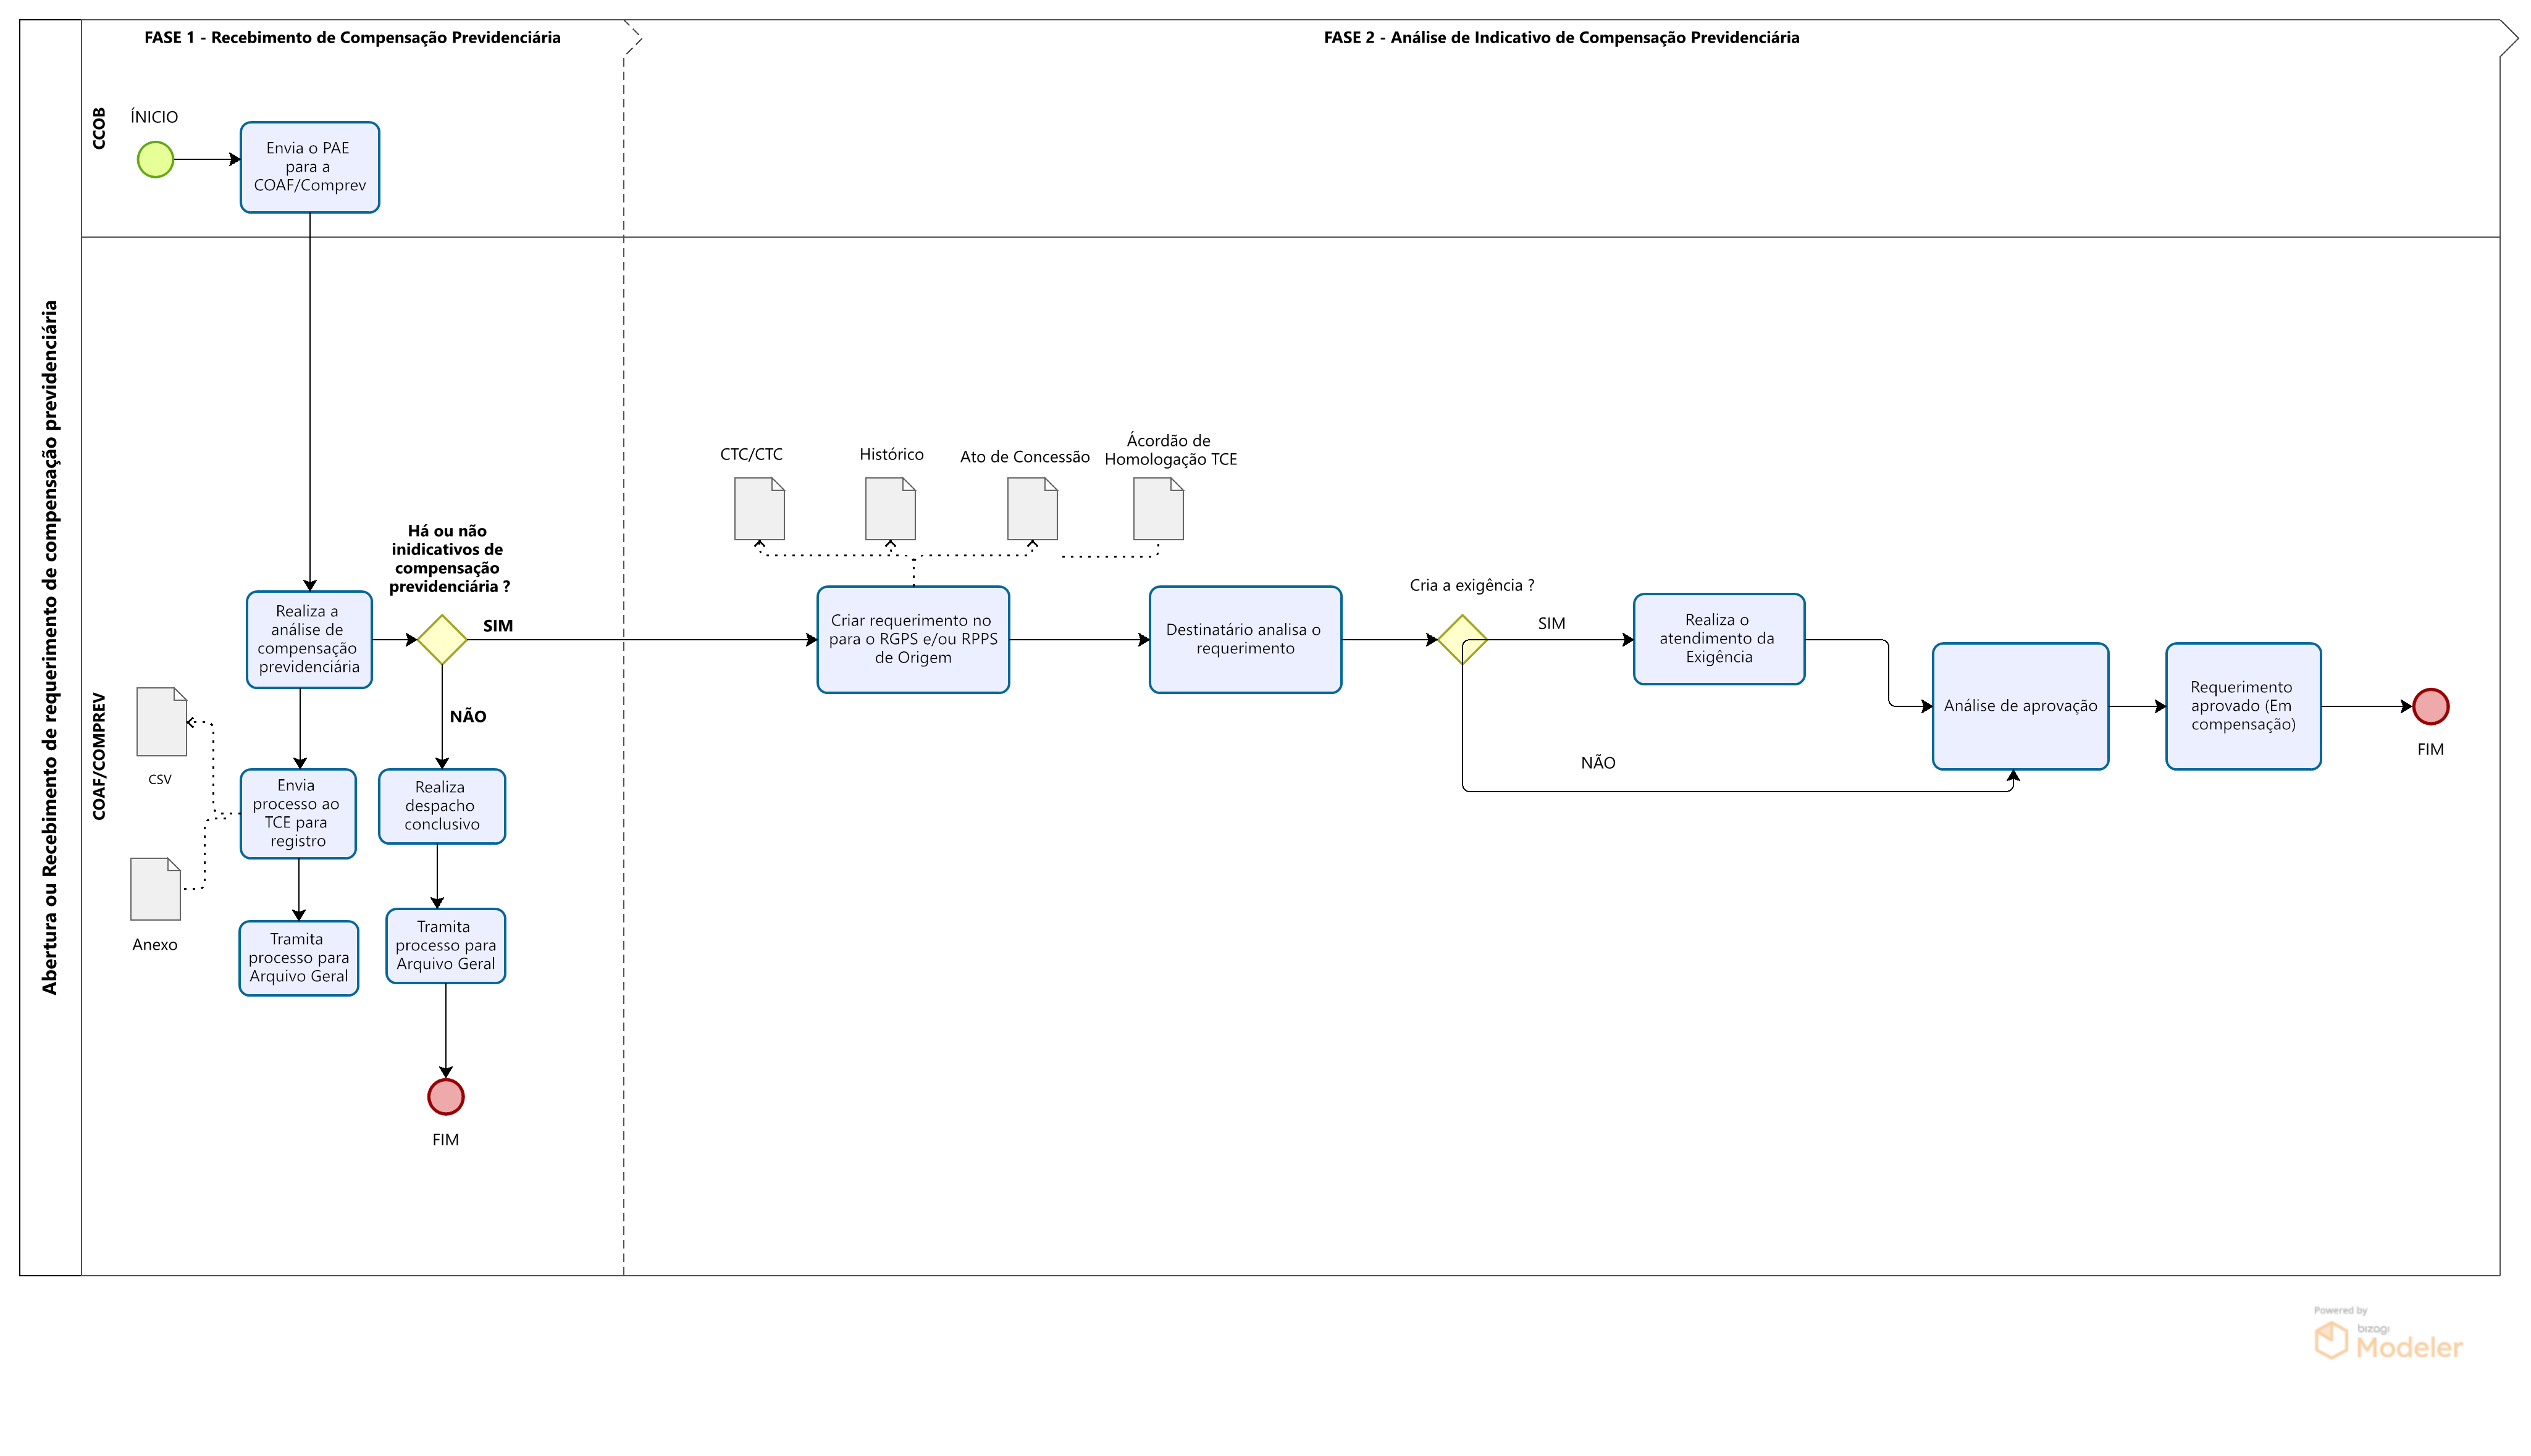Screen dimensions: 2531x1456
Task: Select Destinatário analisa o requerimento task
Action: [1244, 640]
